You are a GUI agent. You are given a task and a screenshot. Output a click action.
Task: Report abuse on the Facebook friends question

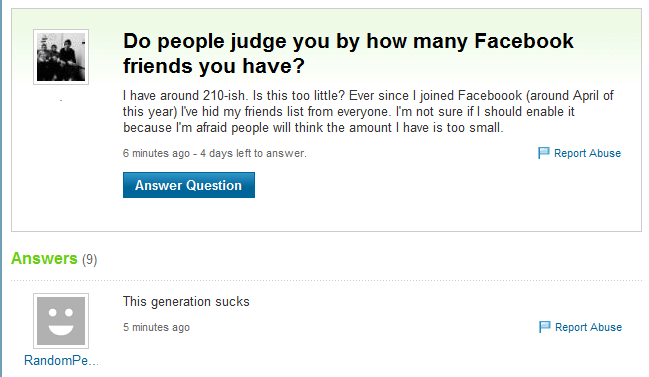coord(587,153)
